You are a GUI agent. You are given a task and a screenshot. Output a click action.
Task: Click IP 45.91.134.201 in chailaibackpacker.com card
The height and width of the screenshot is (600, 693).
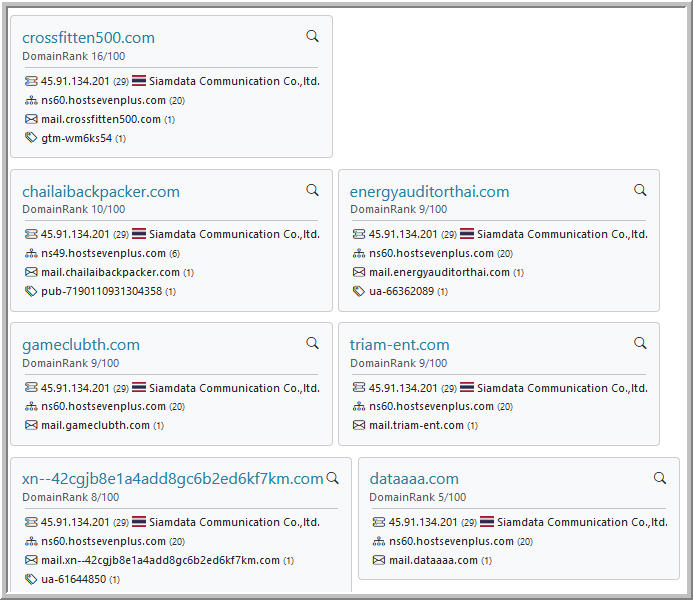click(x=75, y=235)
